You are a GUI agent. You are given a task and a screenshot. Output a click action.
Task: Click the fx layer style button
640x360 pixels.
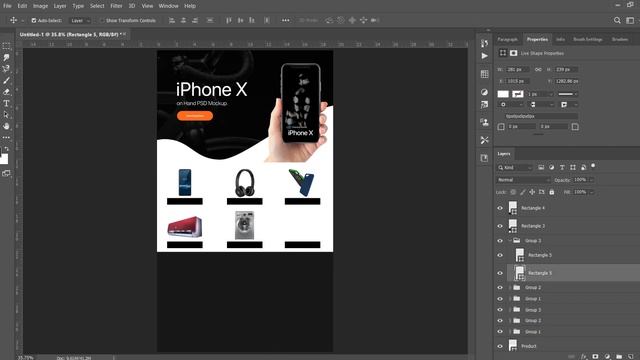584,356
